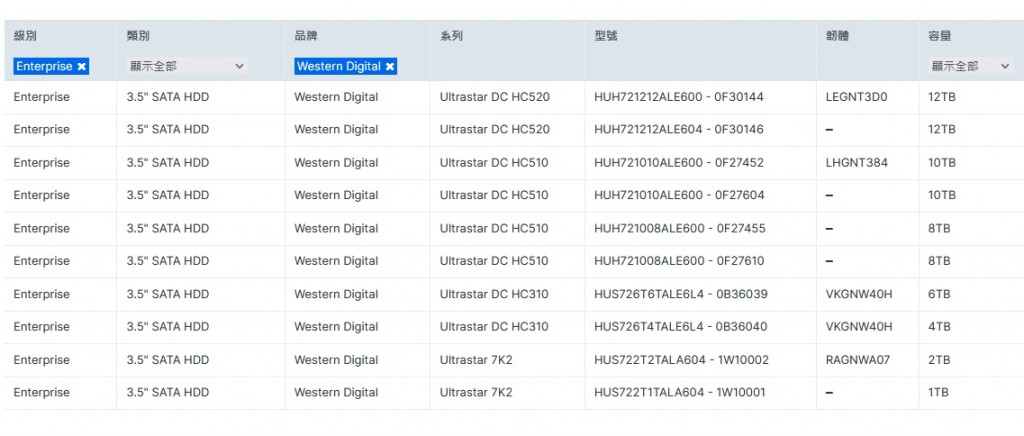Click firmware value LEGNT3D0
Viewport: 1024px width, 436px height.
pyautogui.click(x=856, y=97)
